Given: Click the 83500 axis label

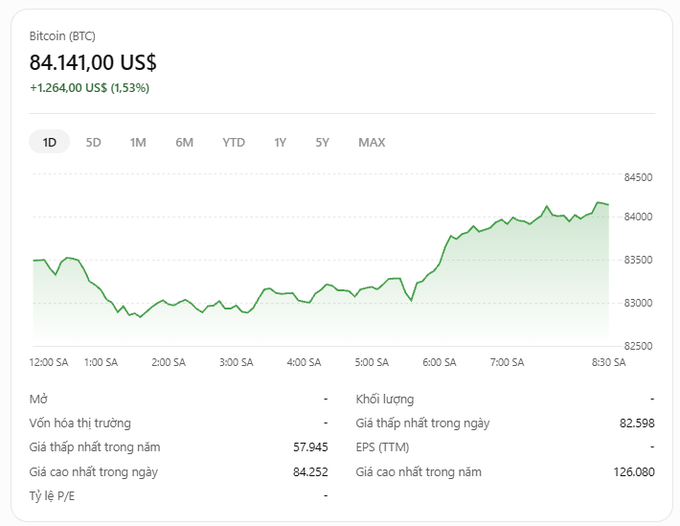Looking at the screenshot, I should pyautogui.click(x=638, y=260).
